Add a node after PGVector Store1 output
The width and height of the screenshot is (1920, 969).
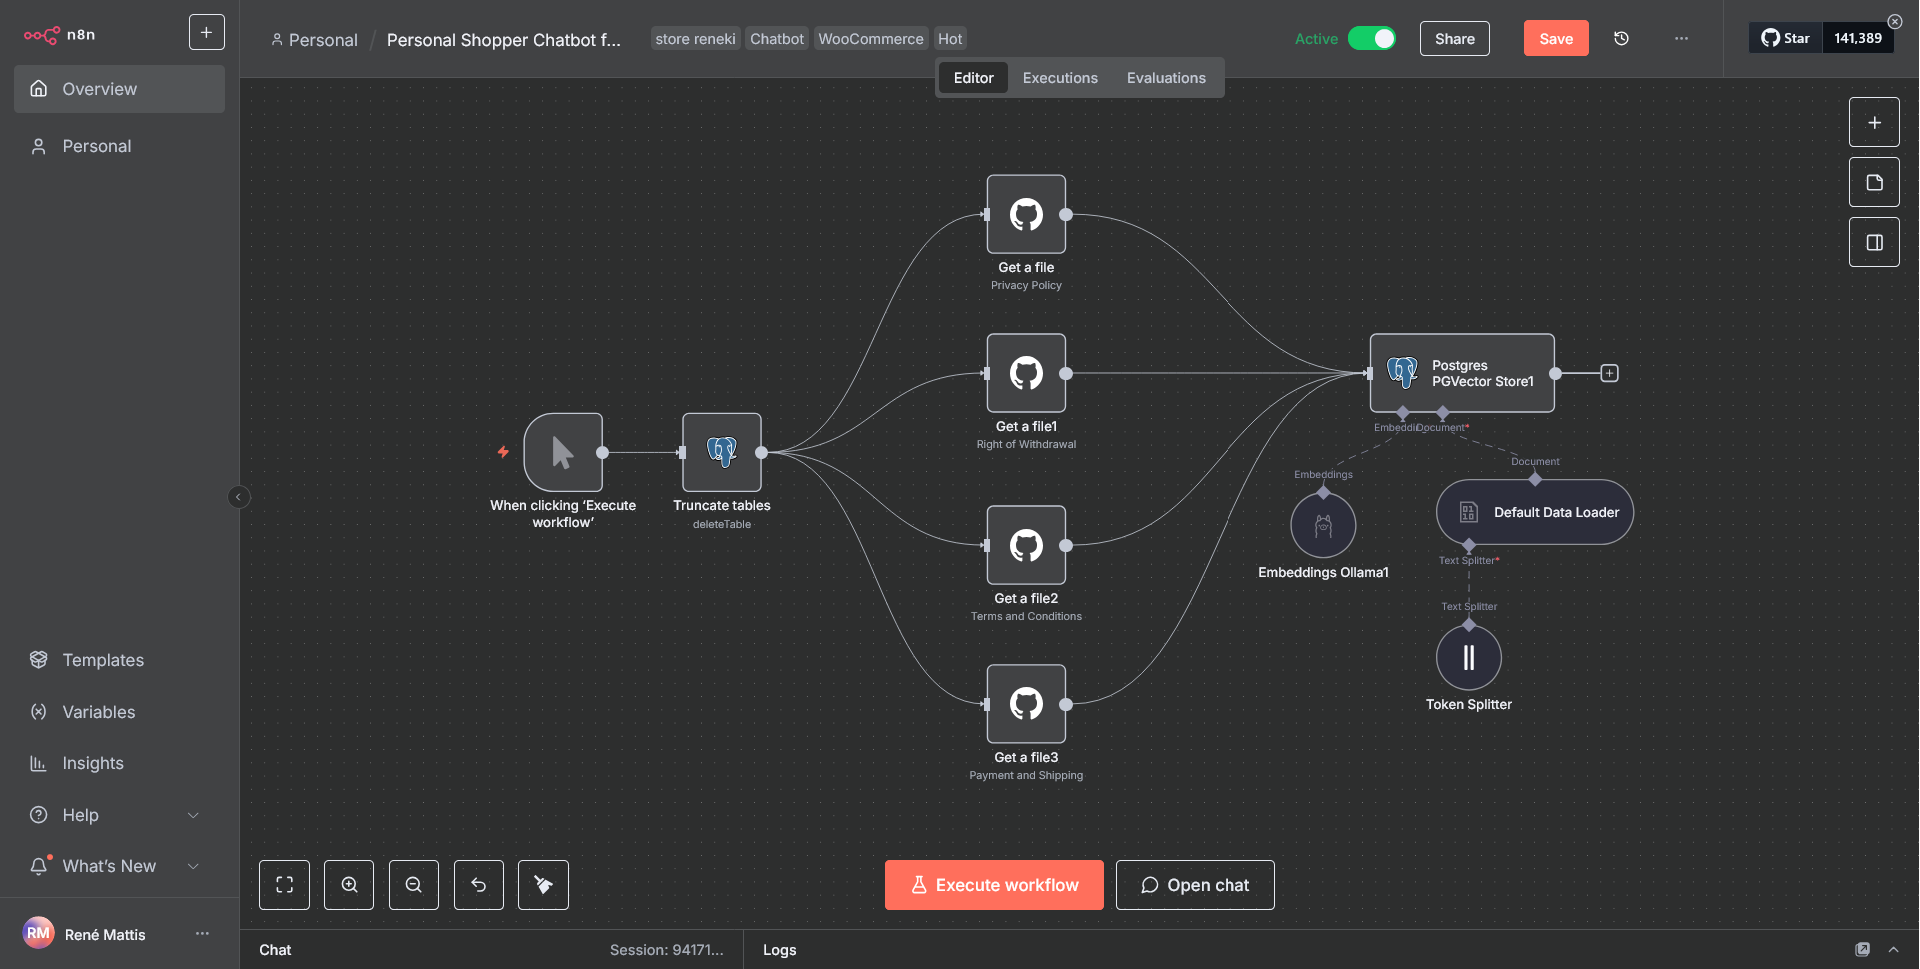coord(1609,373)
